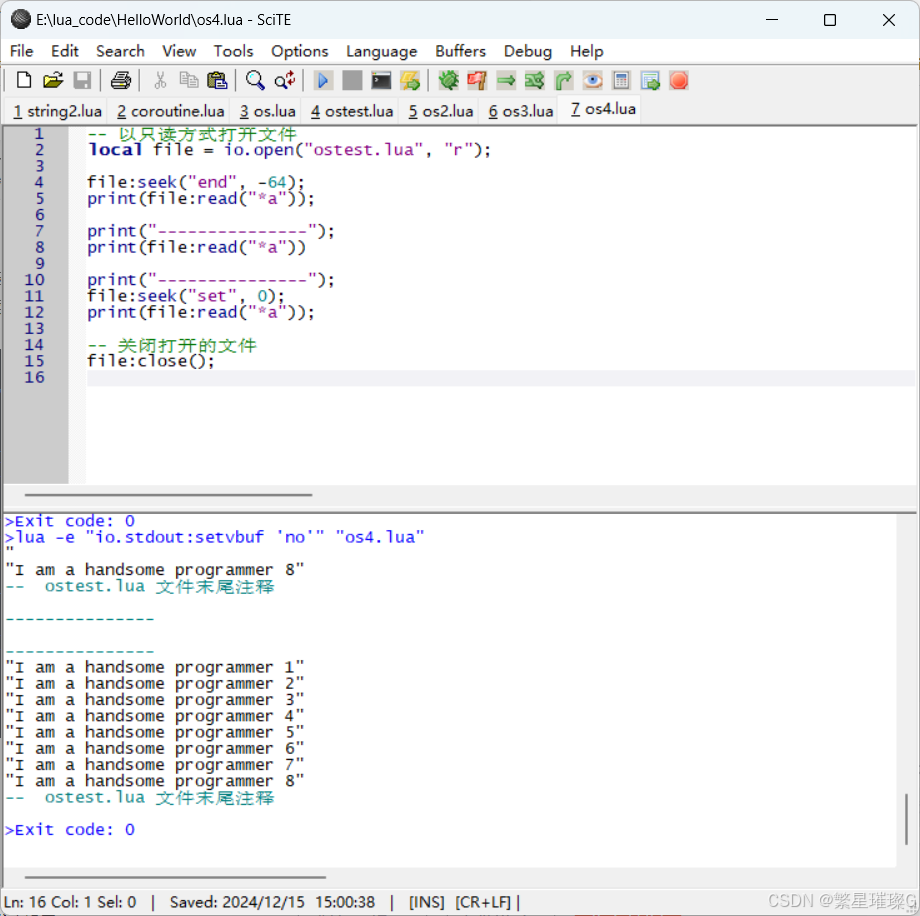Click the [INS] status bar indicator
This screenshot has height=916, width=920.
pos(427,902)
